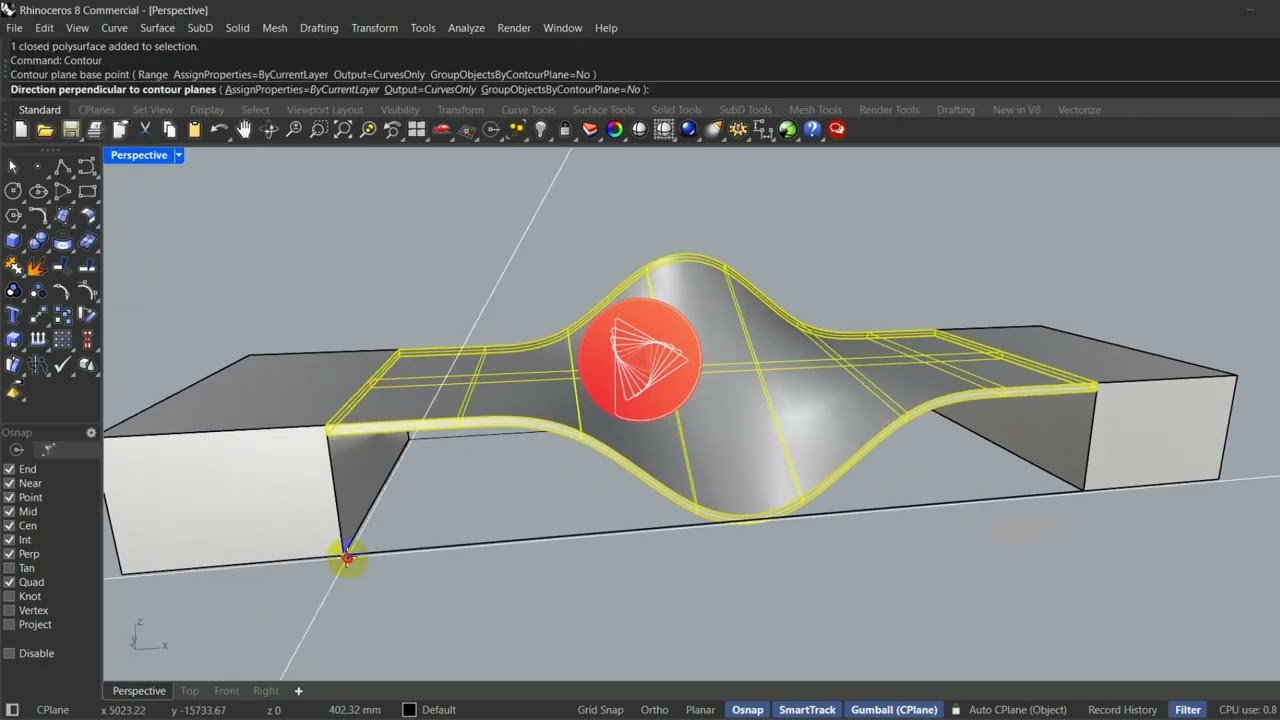Toggle the Cen osnap checkbox
This screenshot has height=720, width=1280.
(10, 526)
